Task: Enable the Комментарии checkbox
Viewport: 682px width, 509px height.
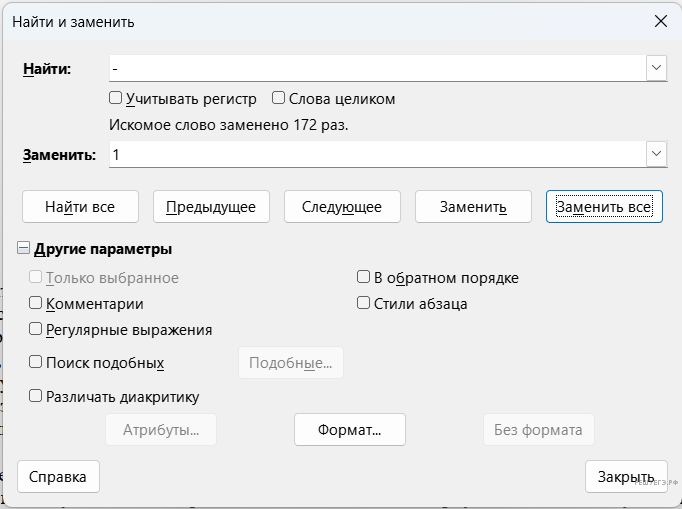Action: pos(36,304)
